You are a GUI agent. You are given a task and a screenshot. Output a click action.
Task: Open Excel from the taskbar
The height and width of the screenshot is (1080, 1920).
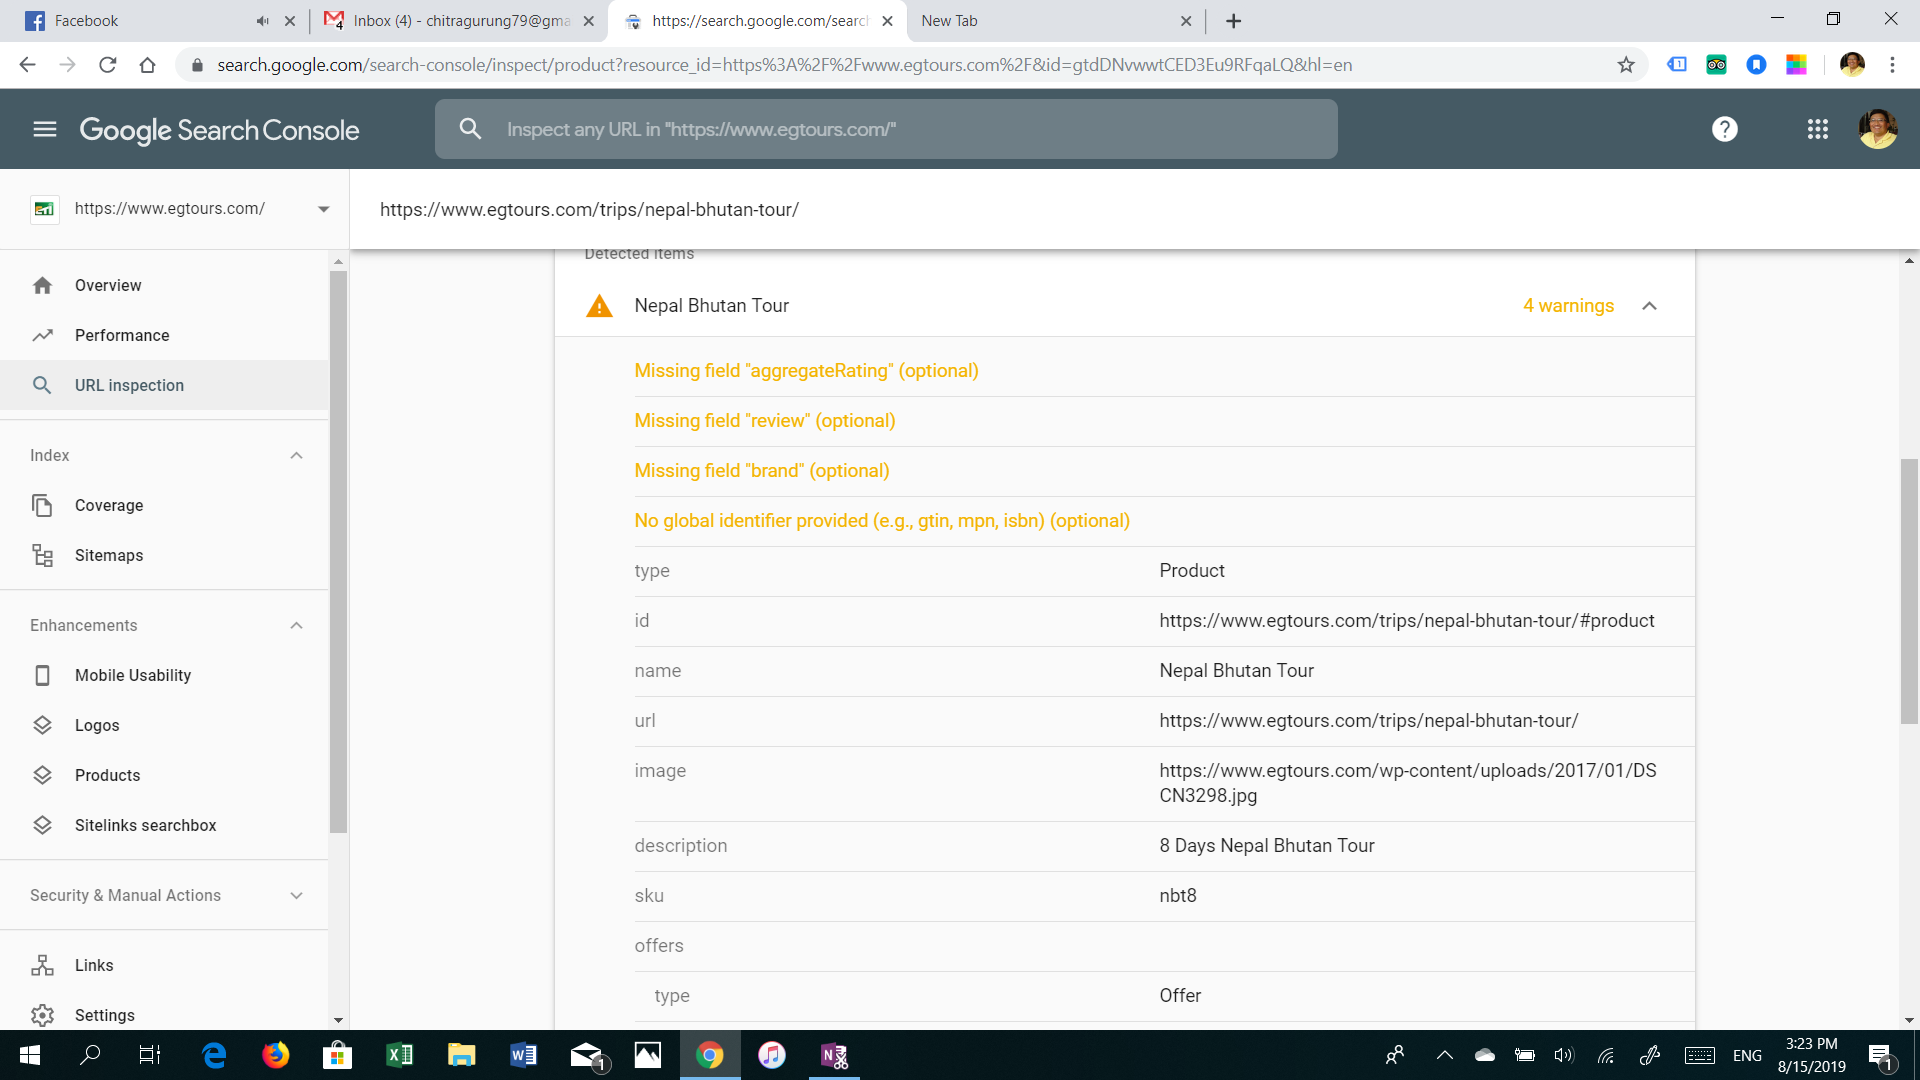coord(399,1055)
